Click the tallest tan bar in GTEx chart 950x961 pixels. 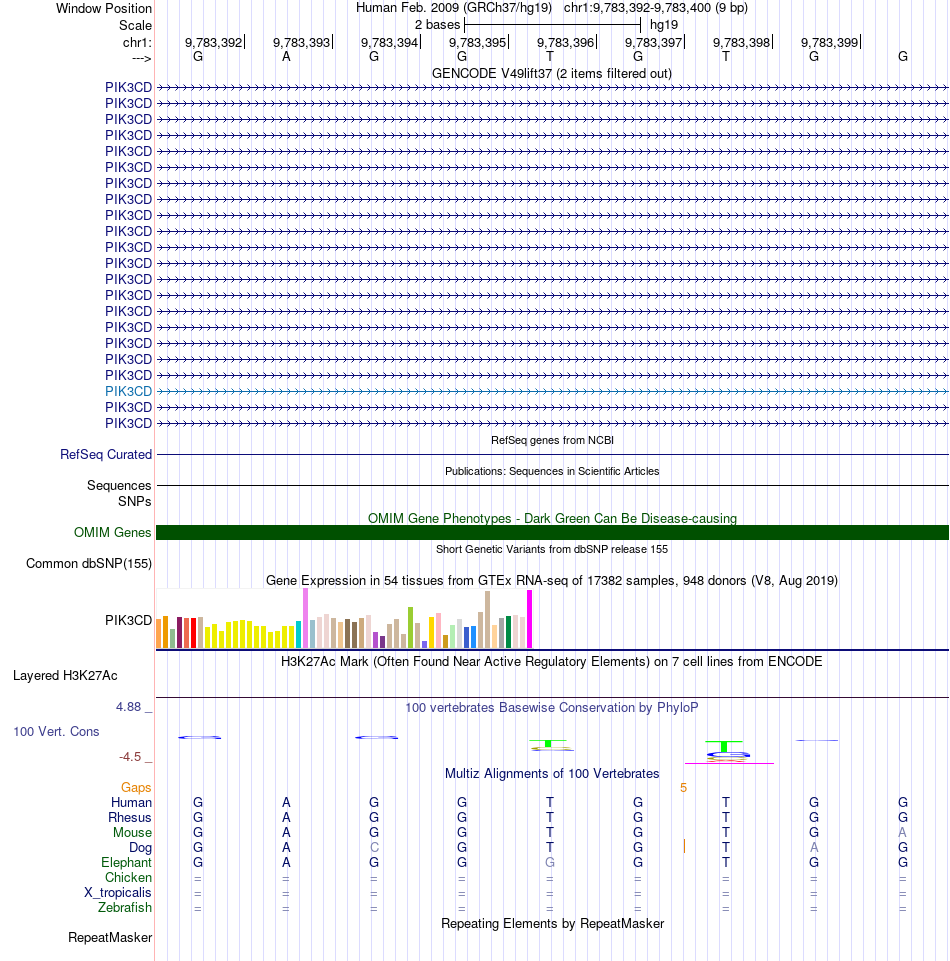pos(487,620)
